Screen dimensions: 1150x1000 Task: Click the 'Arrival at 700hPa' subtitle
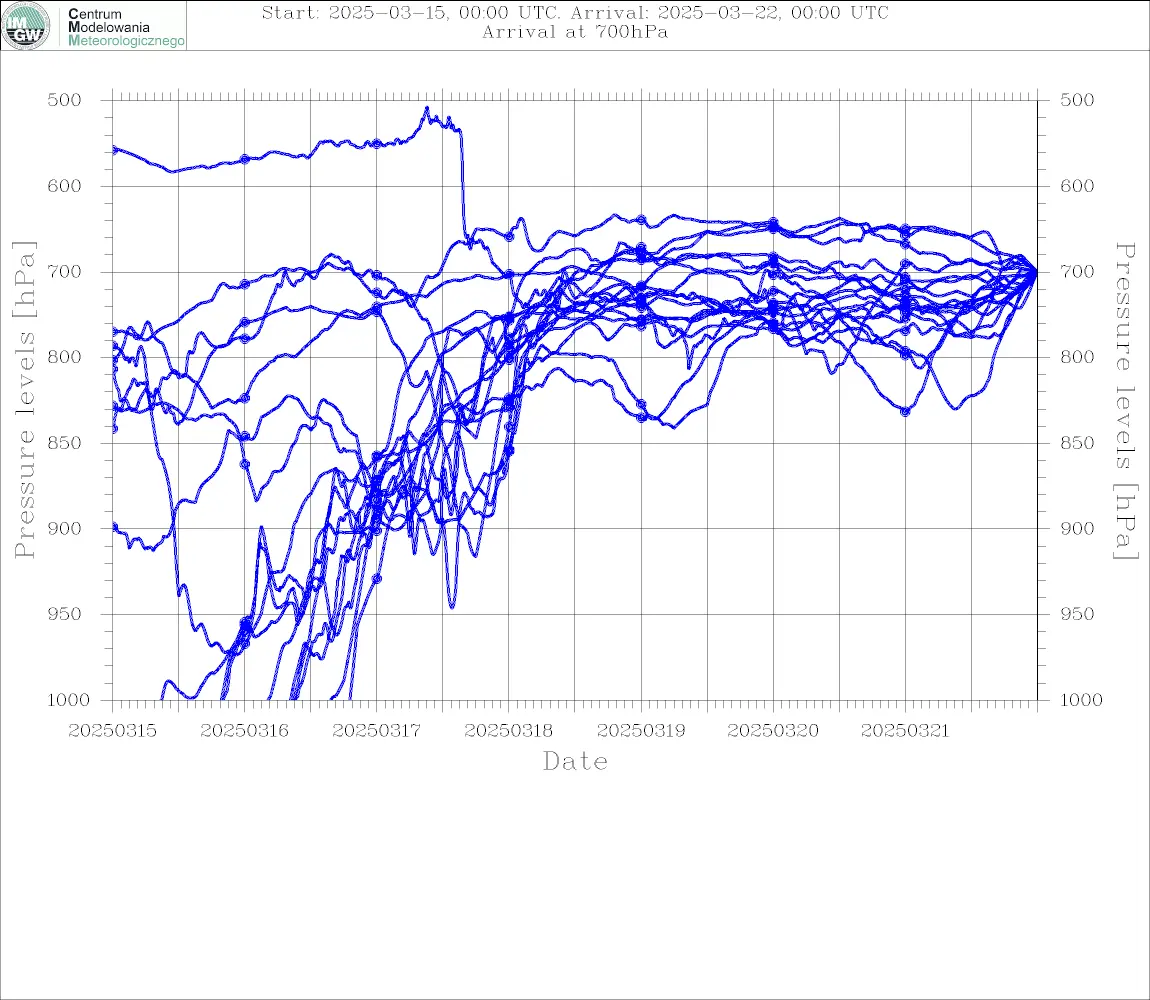(x=575, y=32)
